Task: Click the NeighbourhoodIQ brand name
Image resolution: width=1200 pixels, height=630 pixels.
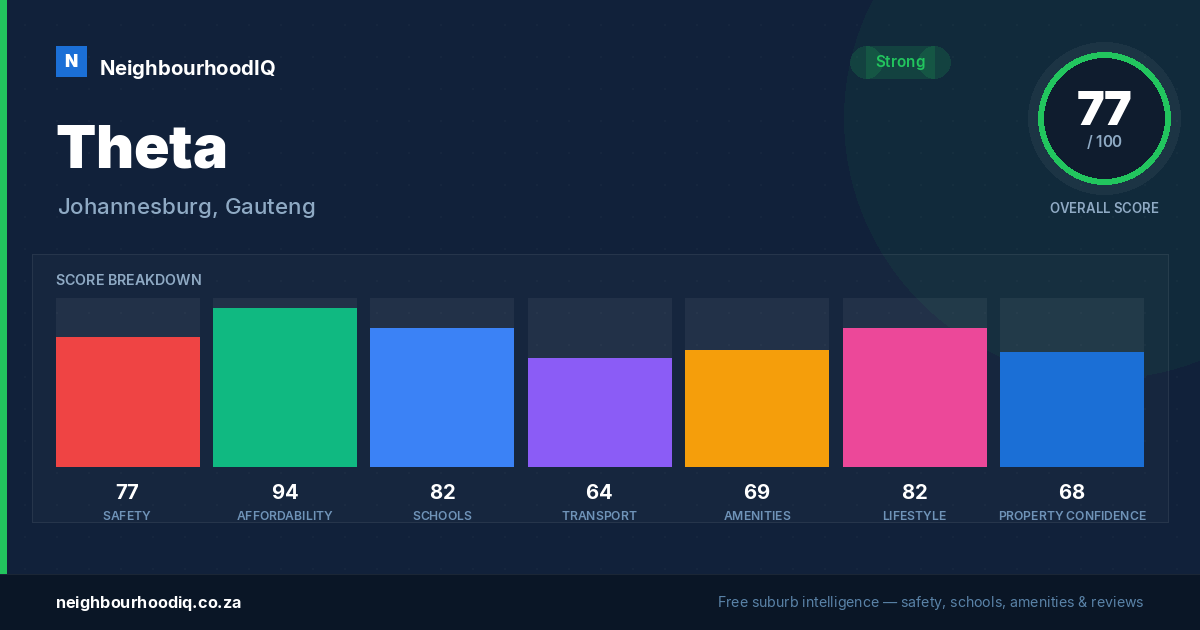Action: point(187,68)
